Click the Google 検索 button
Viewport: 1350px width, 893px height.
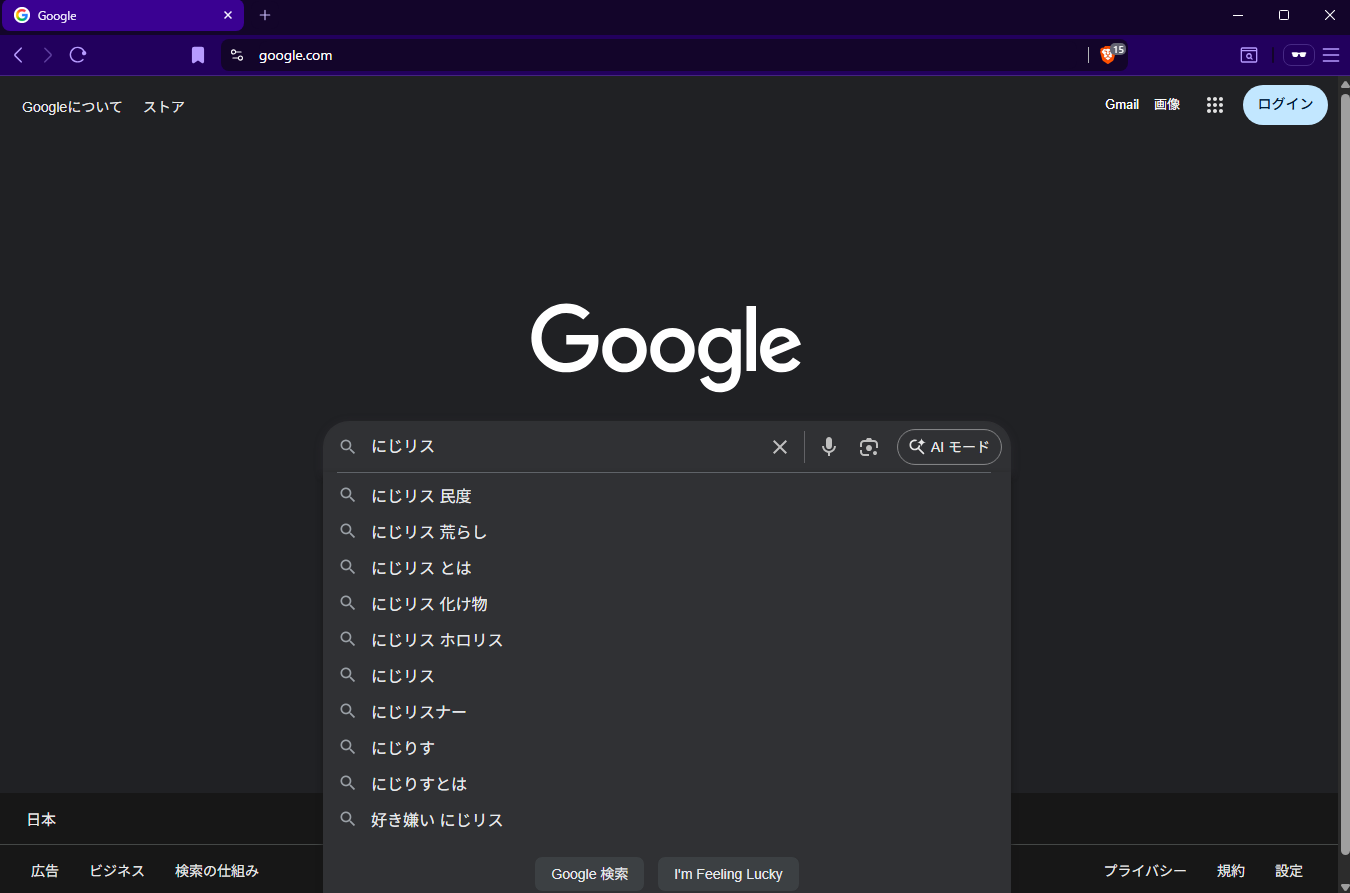click(x=589, y=874)
